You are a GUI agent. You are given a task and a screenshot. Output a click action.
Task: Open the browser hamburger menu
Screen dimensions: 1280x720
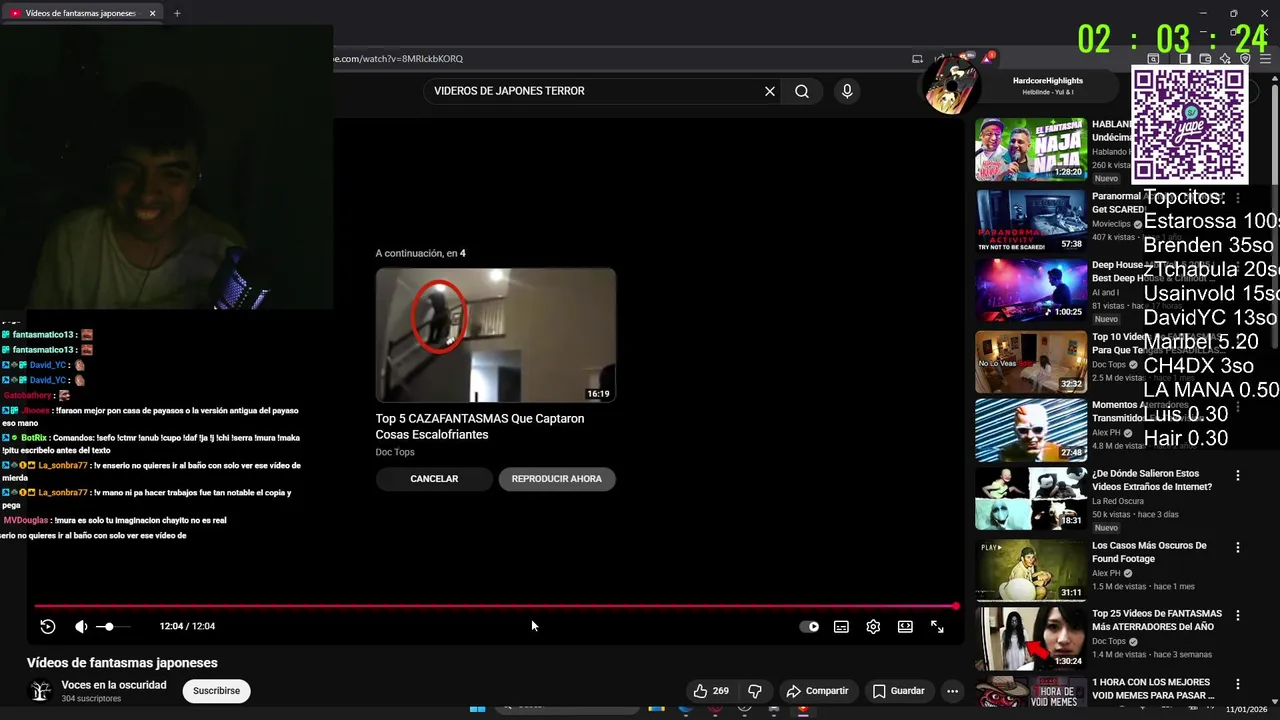1265,59
